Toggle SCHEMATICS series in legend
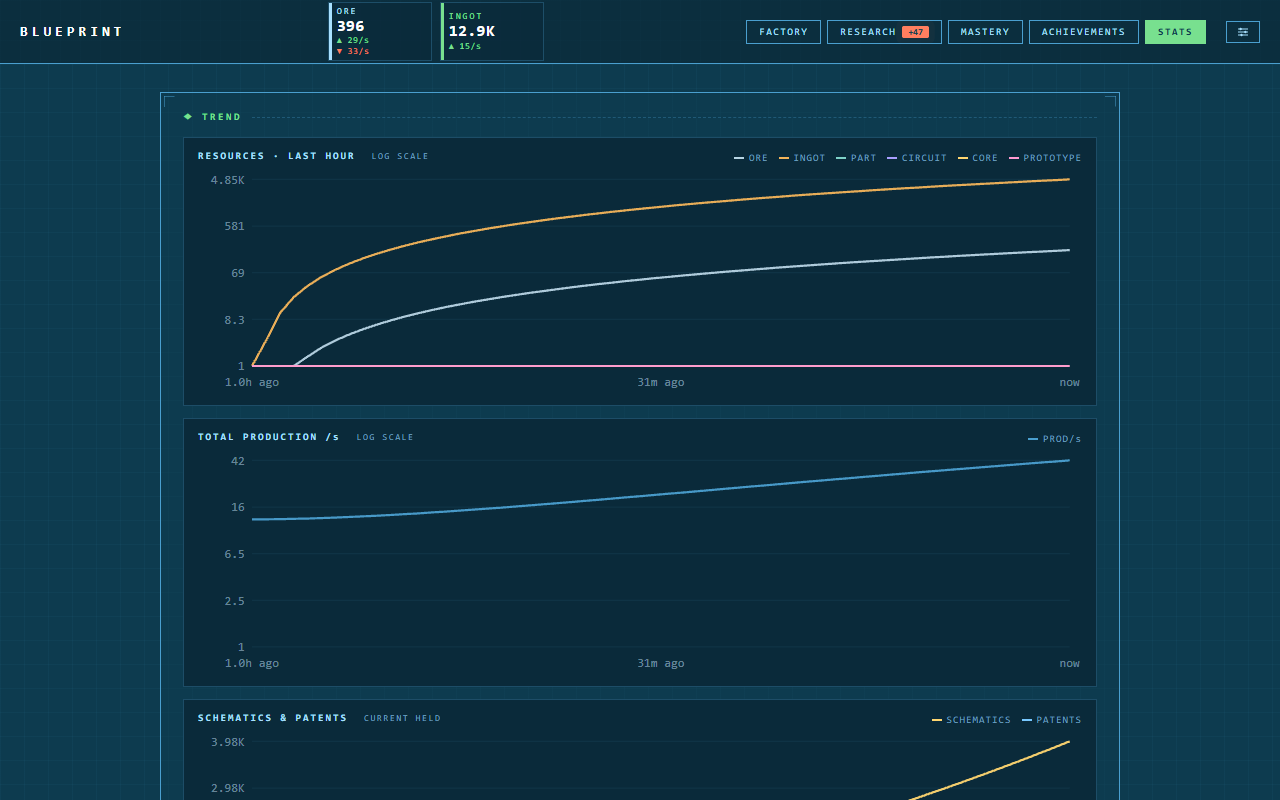The width and height of the screenshot is (1280, 800). [x=971, y=720]
